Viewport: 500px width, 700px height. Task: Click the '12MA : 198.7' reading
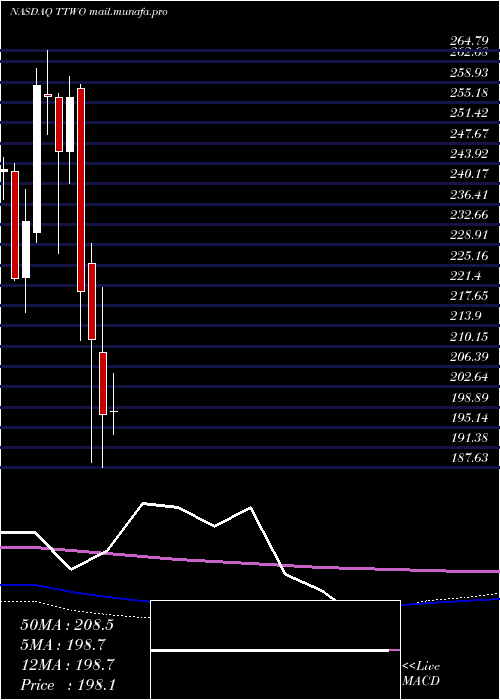pos(67,665)
